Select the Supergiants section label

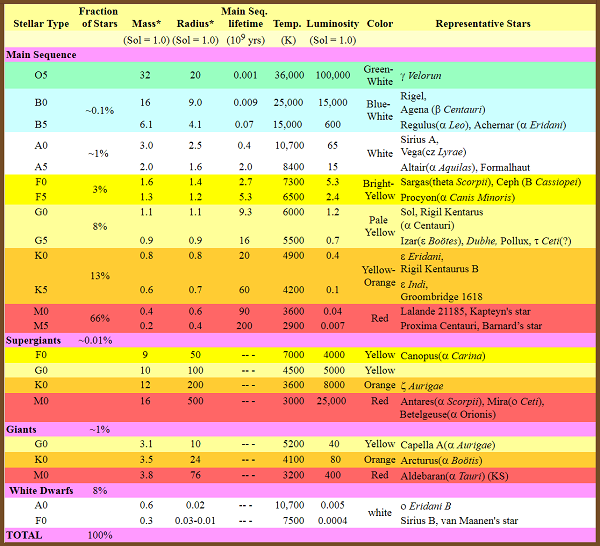pyautogui.click(x=34, y=341)
